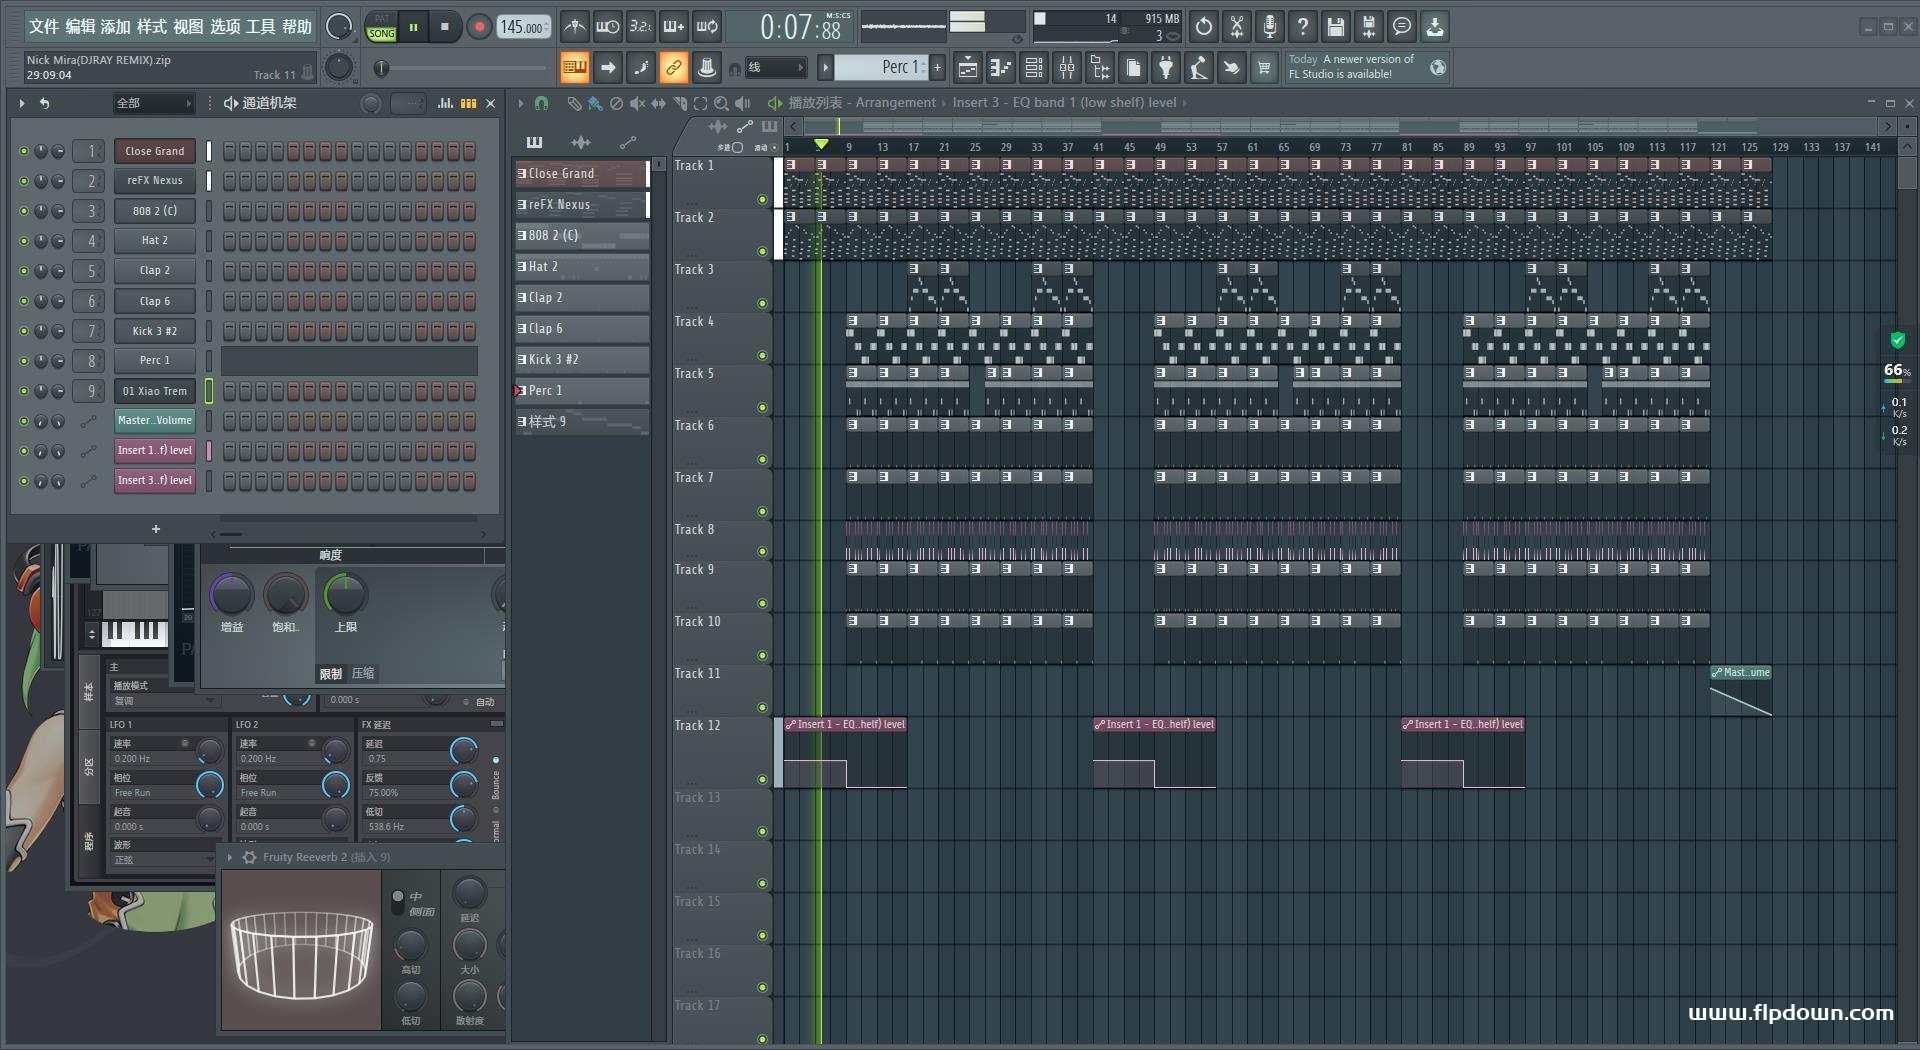This screenshot has height=1050, width=1920.
Task: Open the Mixer view icon
Action: 1067,68
